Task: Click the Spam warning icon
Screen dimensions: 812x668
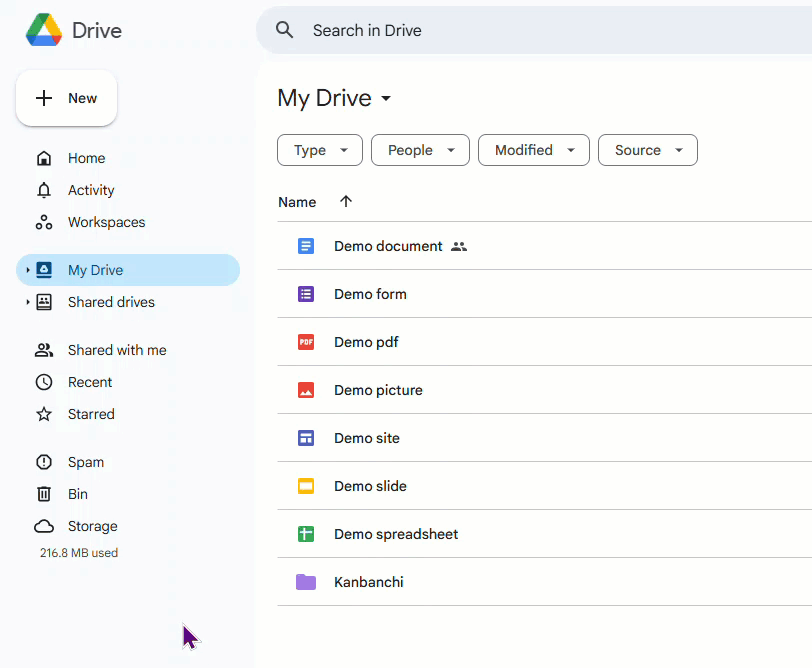Action: 44,462
